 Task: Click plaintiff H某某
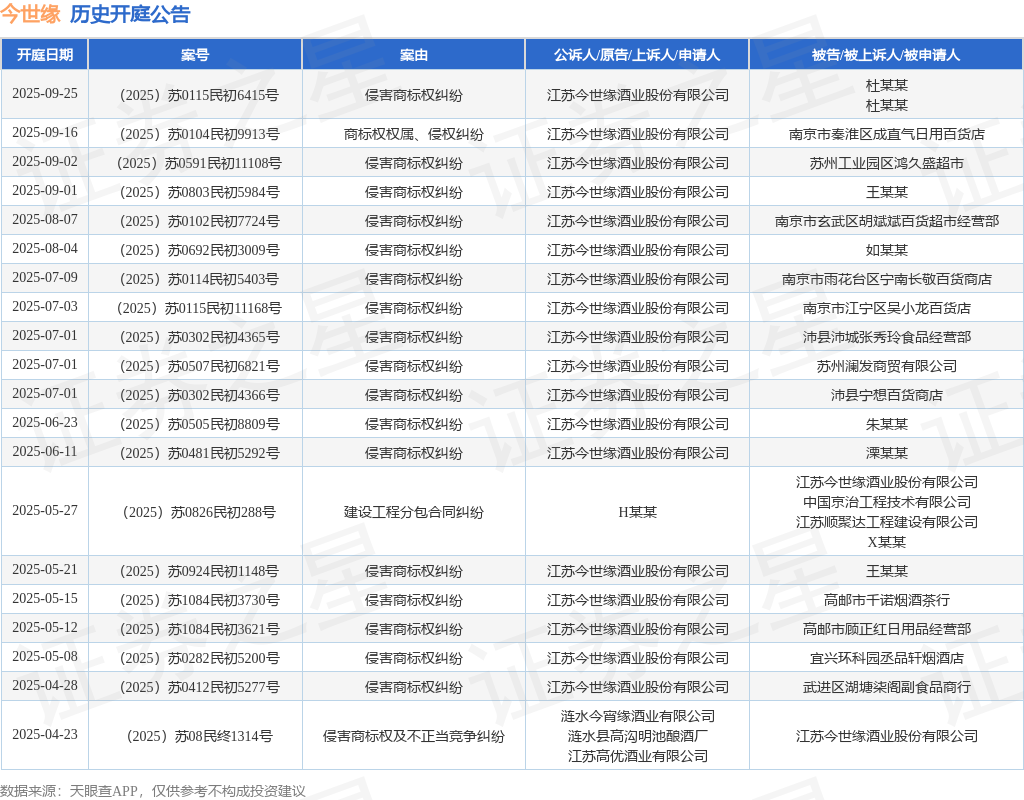point(637,513)
